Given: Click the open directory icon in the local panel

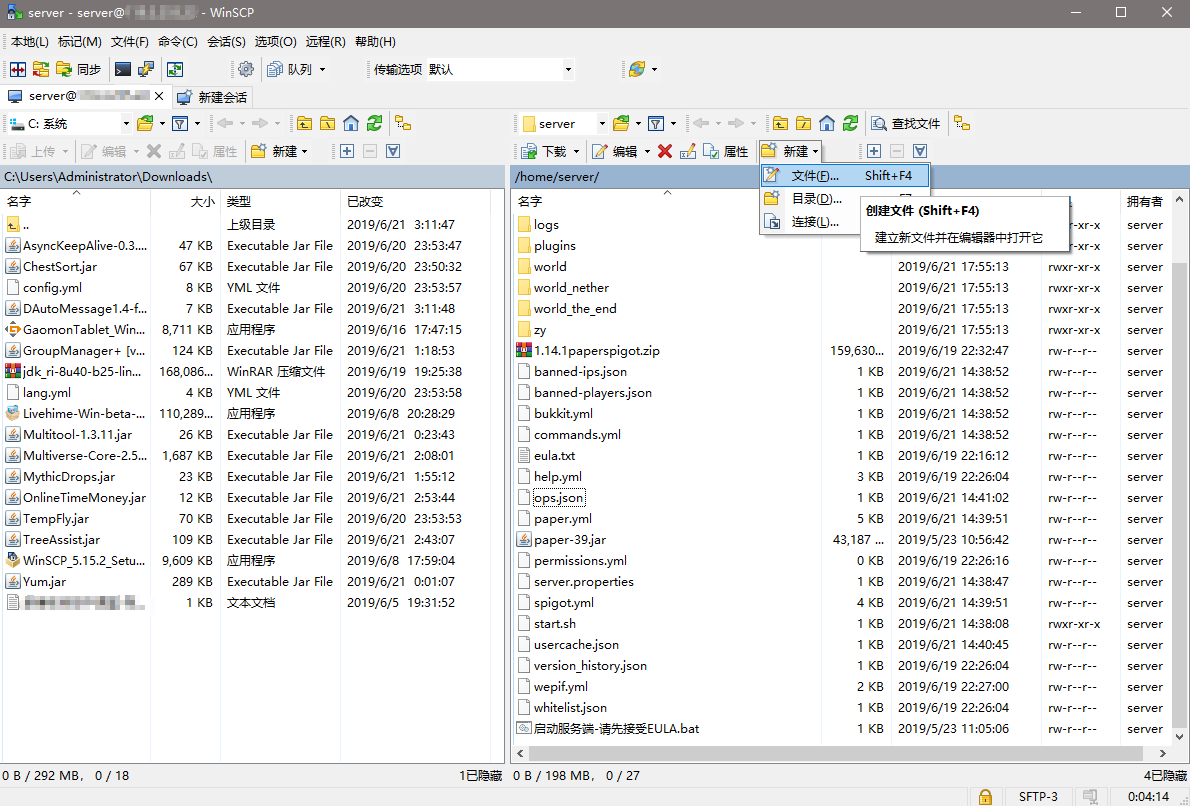Looking at the screenshot, I should coord(146,124).
